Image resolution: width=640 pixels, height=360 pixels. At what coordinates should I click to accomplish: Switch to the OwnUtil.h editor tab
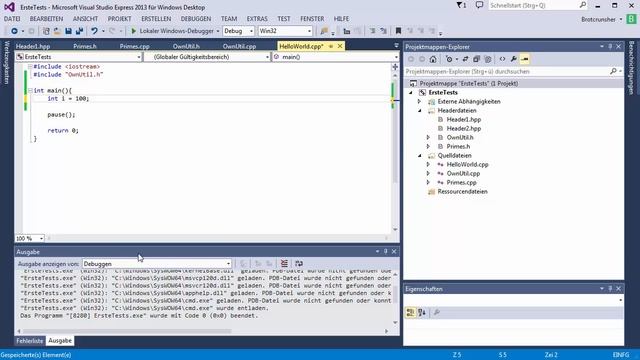point(186,47)
